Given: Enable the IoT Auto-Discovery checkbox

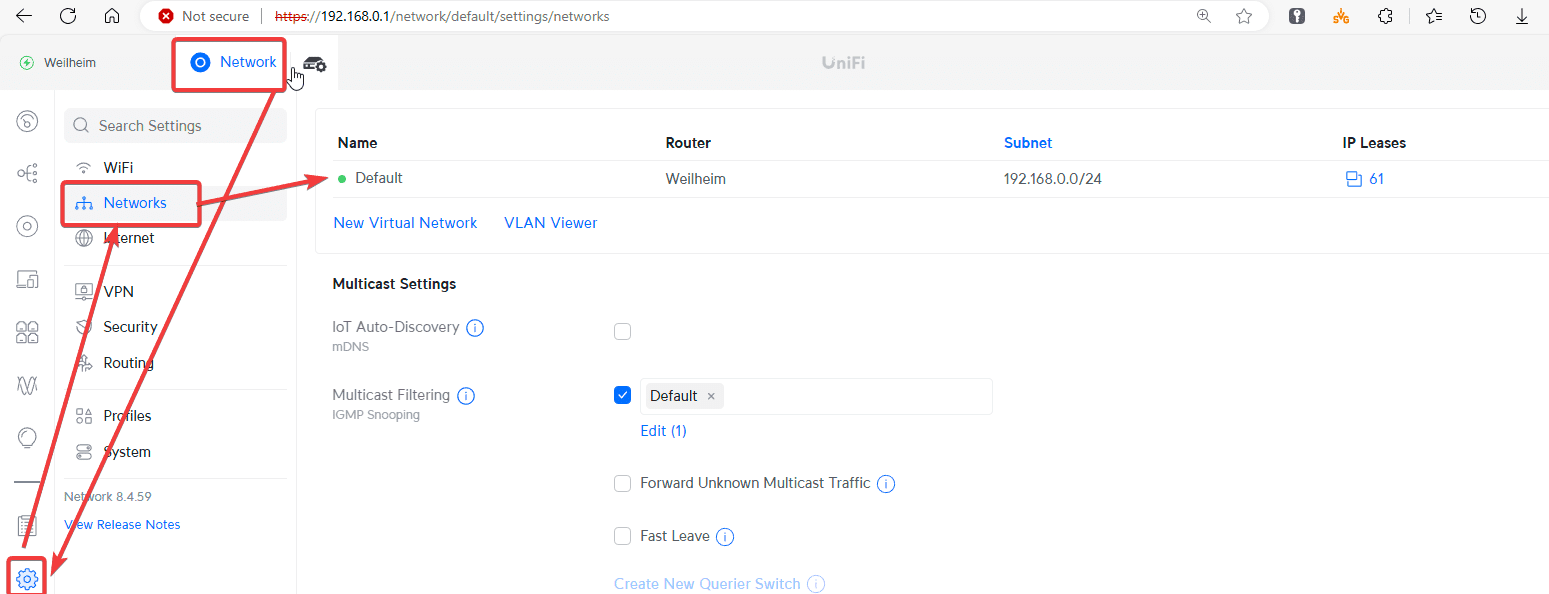Looking at the screenshot, I should click(622, 332).
